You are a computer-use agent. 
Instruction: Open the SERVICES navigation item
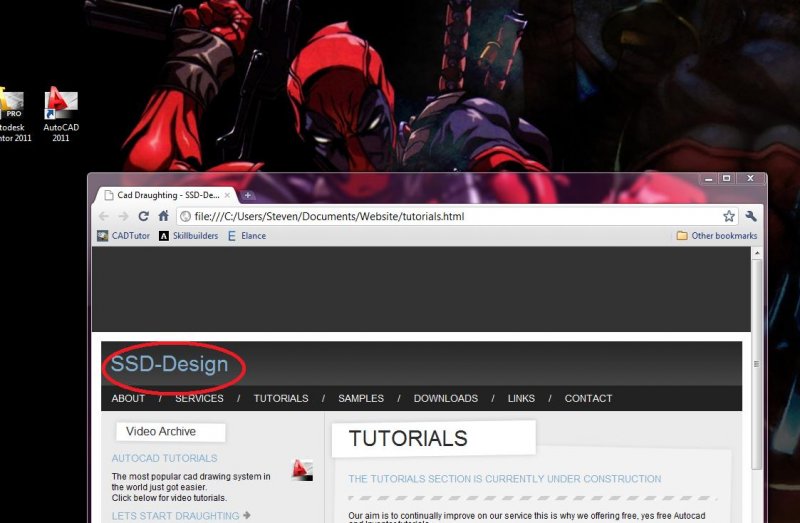click(x=199, y=399)
